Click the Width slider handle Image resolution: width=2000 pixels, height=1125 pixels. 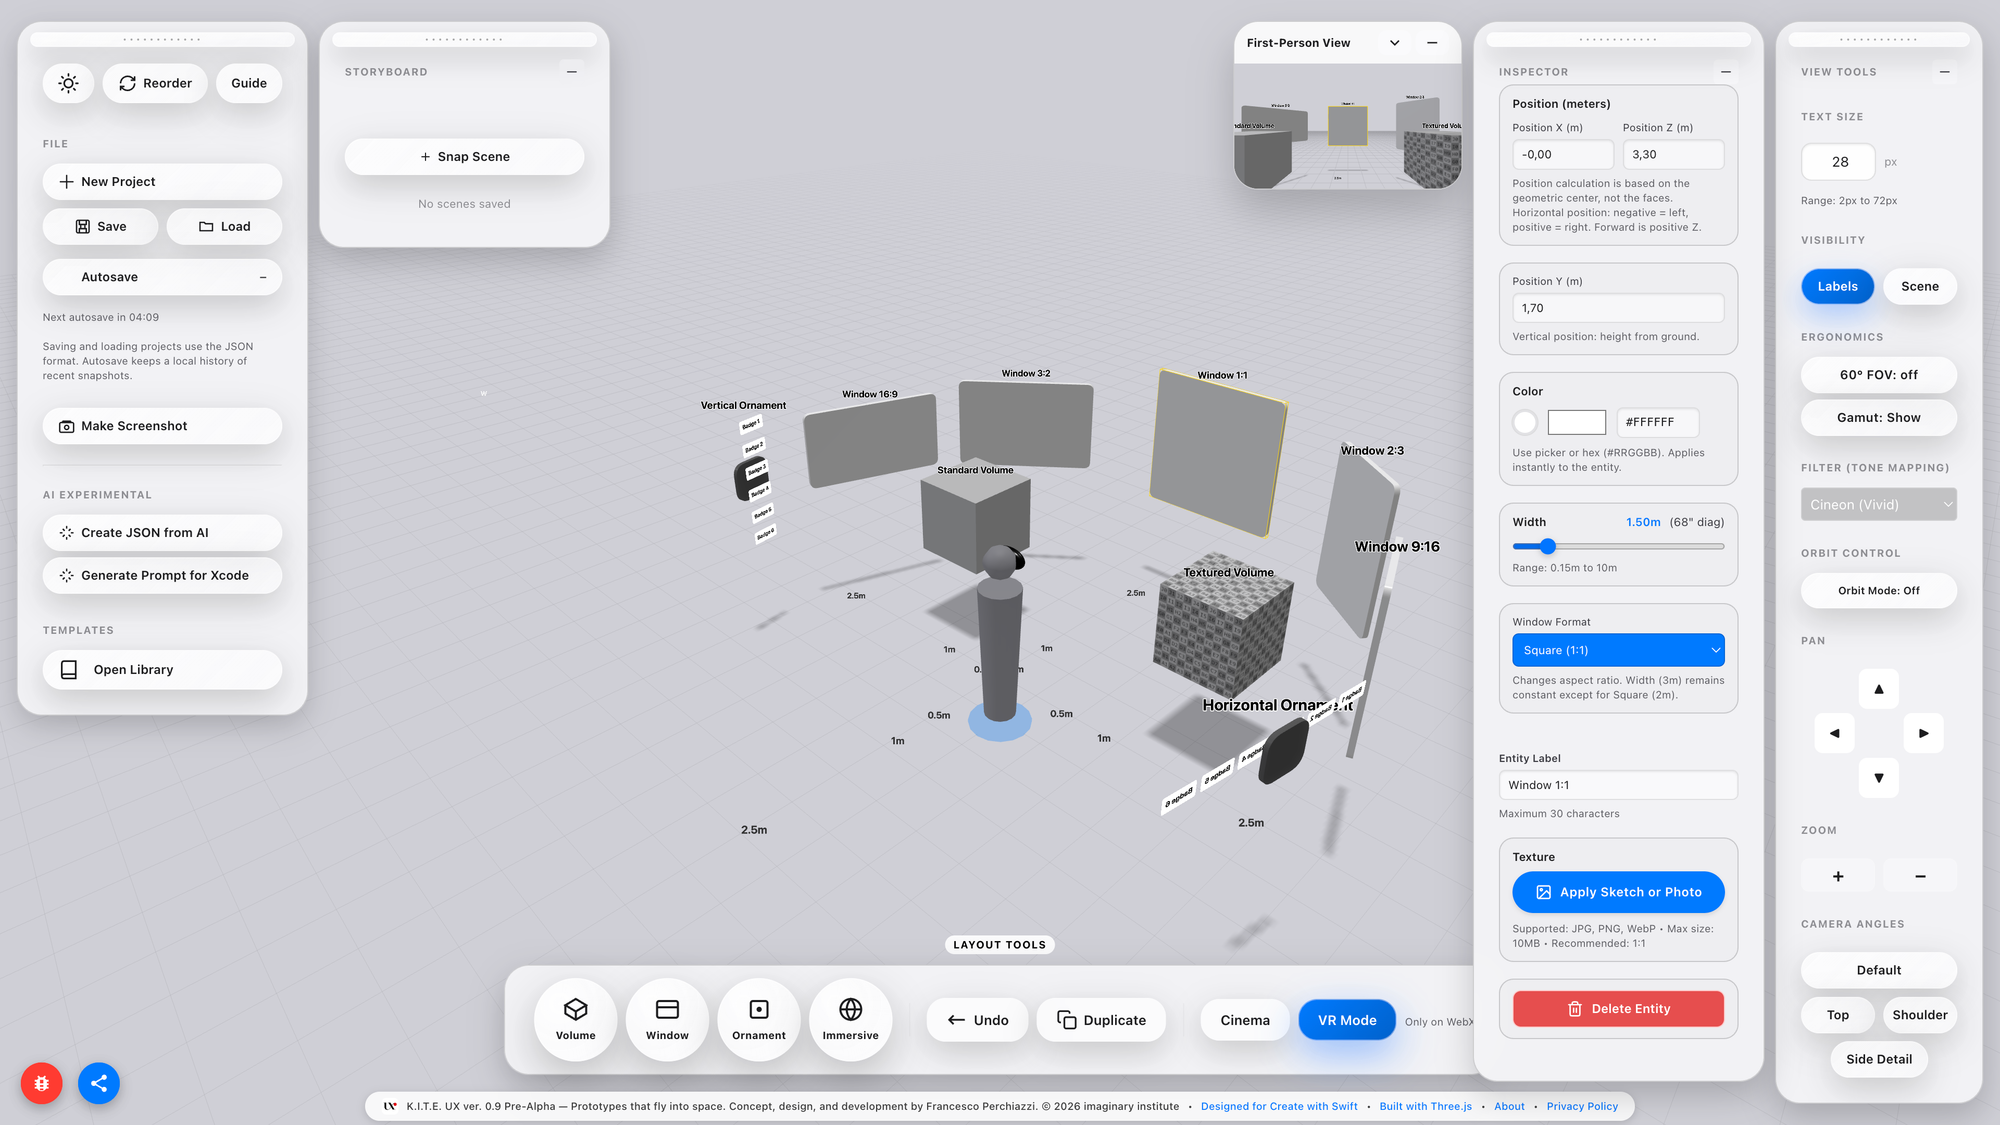click(1547, 546)
